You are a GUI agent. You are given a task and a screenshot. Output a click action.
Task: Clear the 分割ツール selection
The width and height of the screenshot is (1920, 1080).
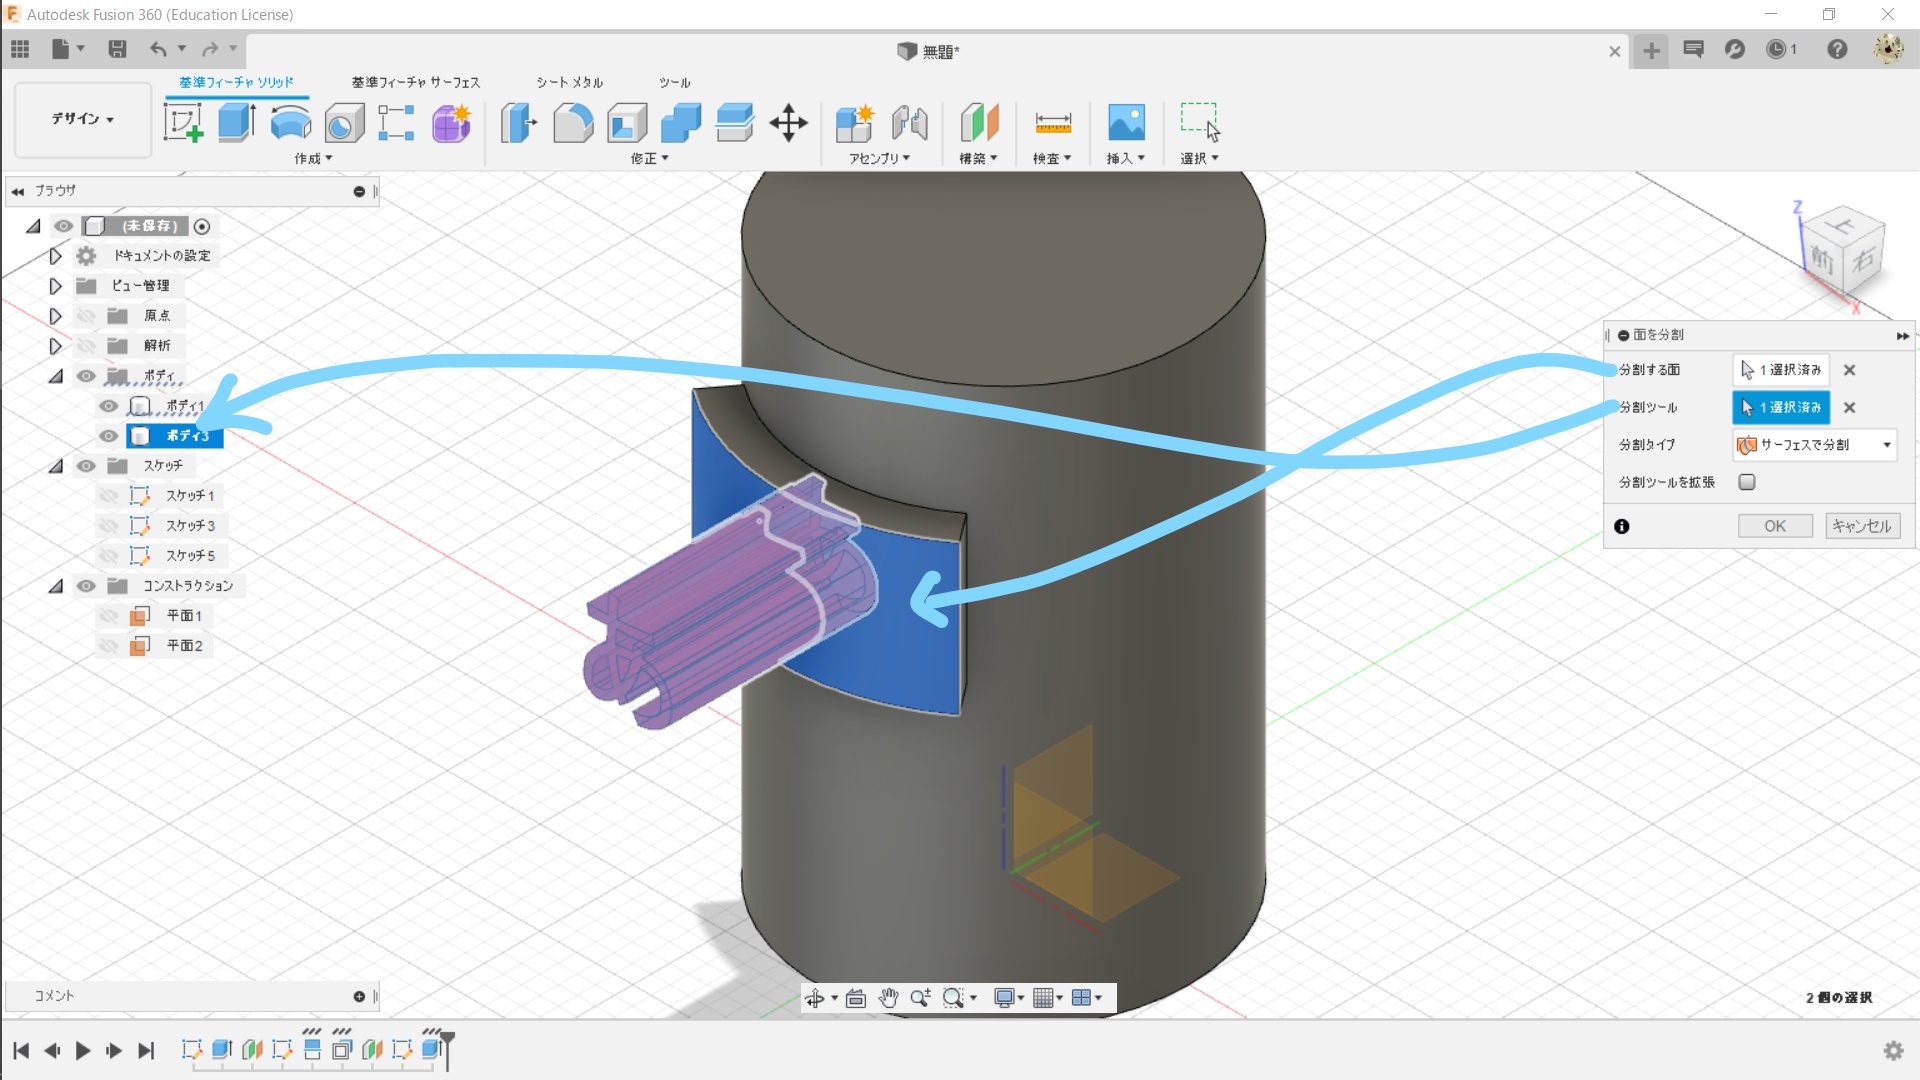(1850, 408)
